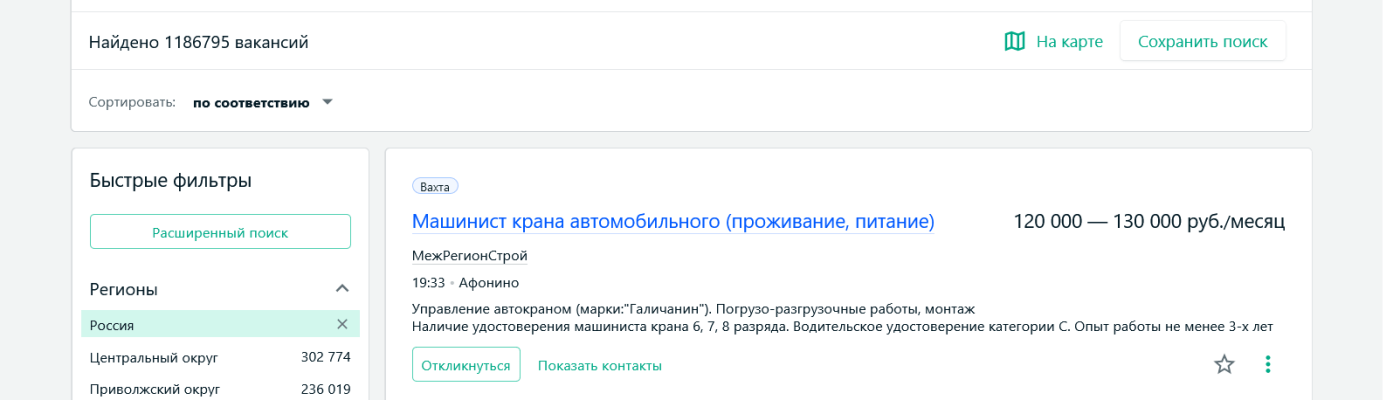Screen dimensions: 1400x400
Task: Click the map icon beside На карте
Action: (x=1014, y=41)
